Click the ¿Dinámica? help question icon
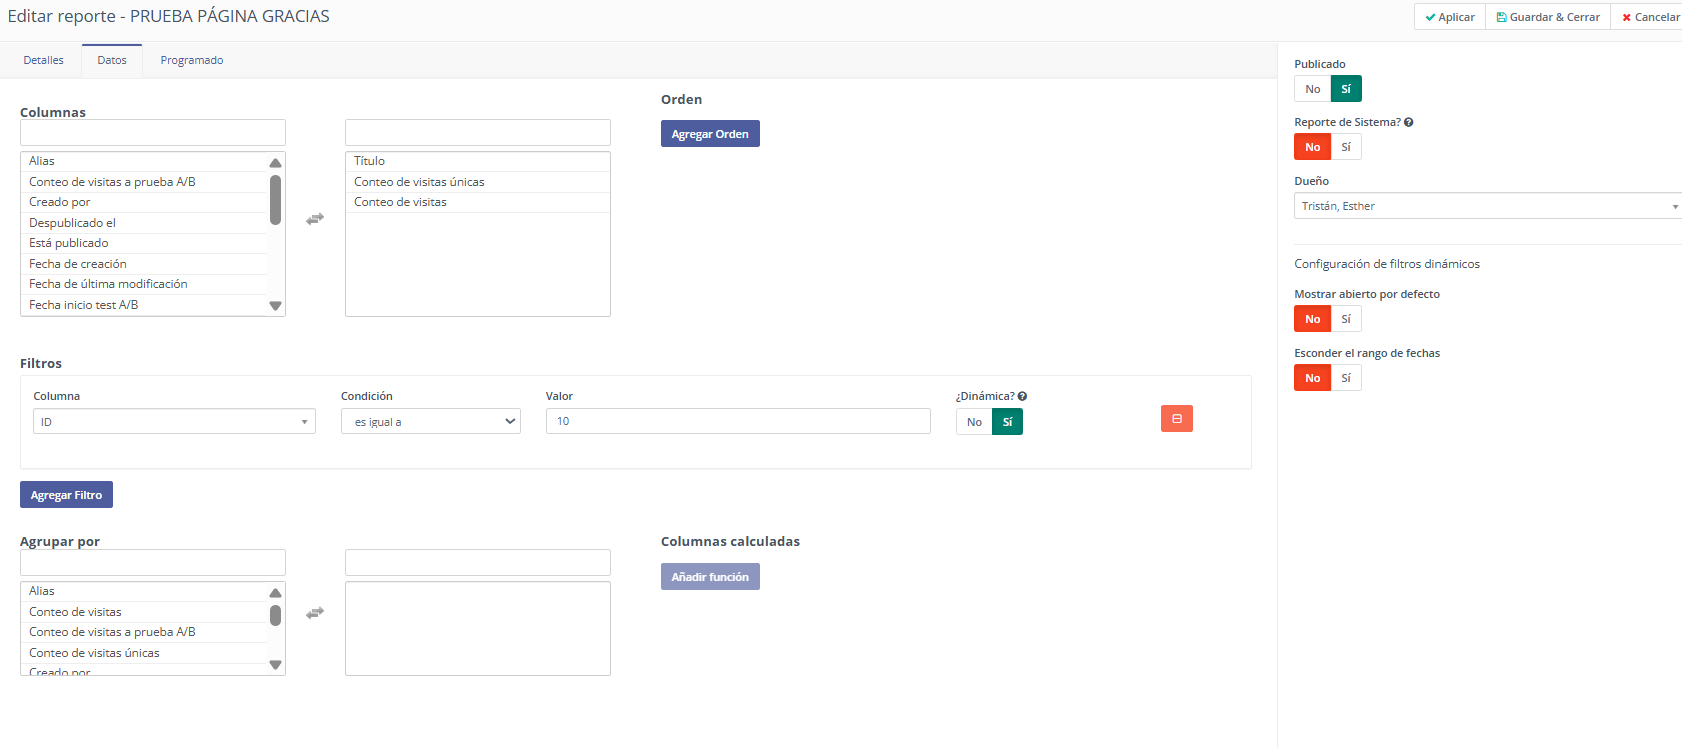 coord(1022,397)
